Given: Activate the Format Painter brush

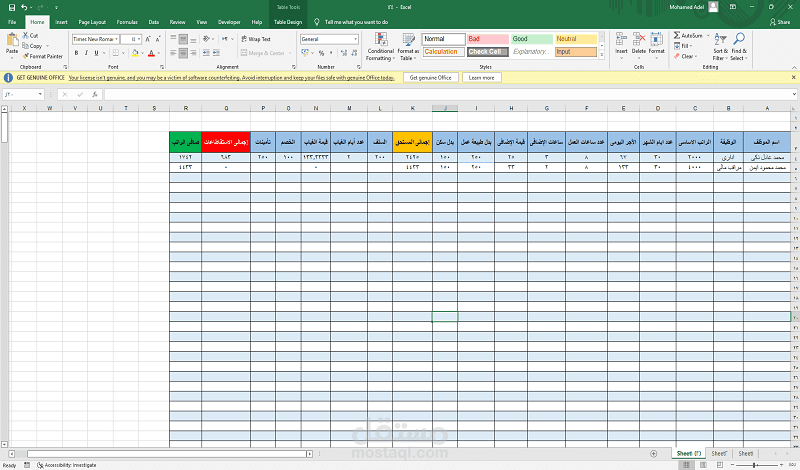Looking at the screenshot, I should [26, 56].
